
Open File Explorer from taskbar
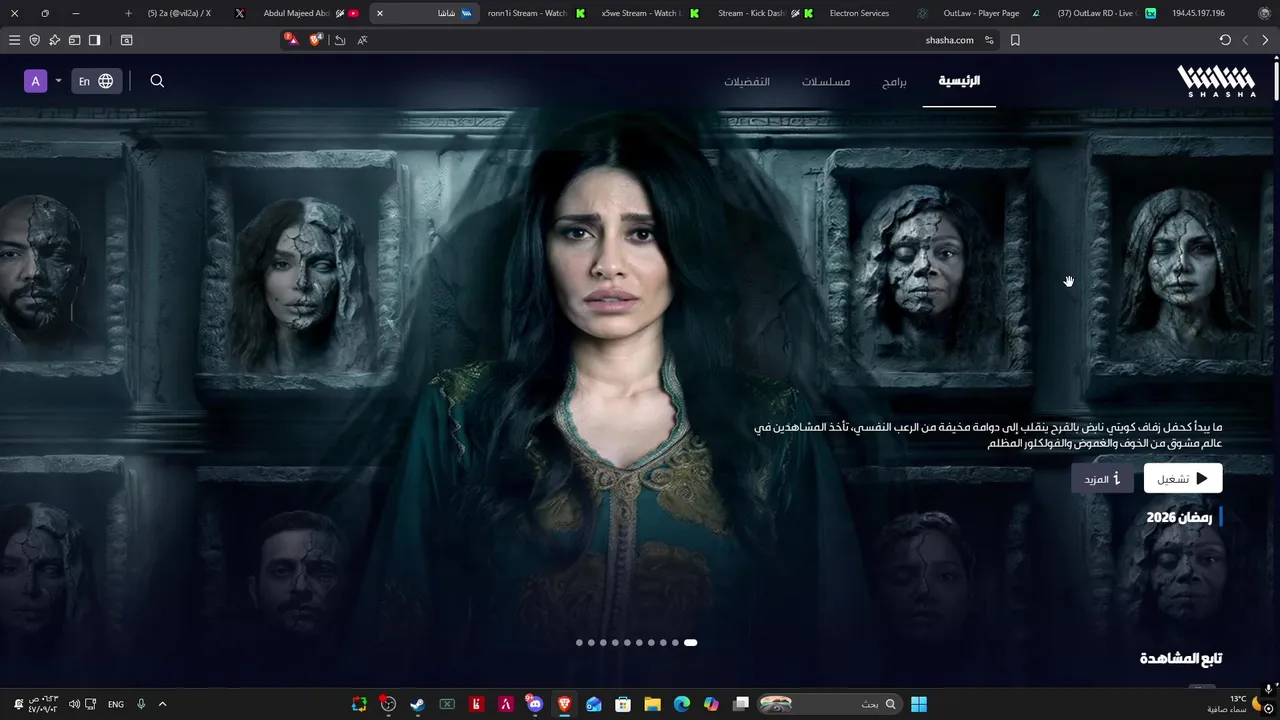coord(652,704)
